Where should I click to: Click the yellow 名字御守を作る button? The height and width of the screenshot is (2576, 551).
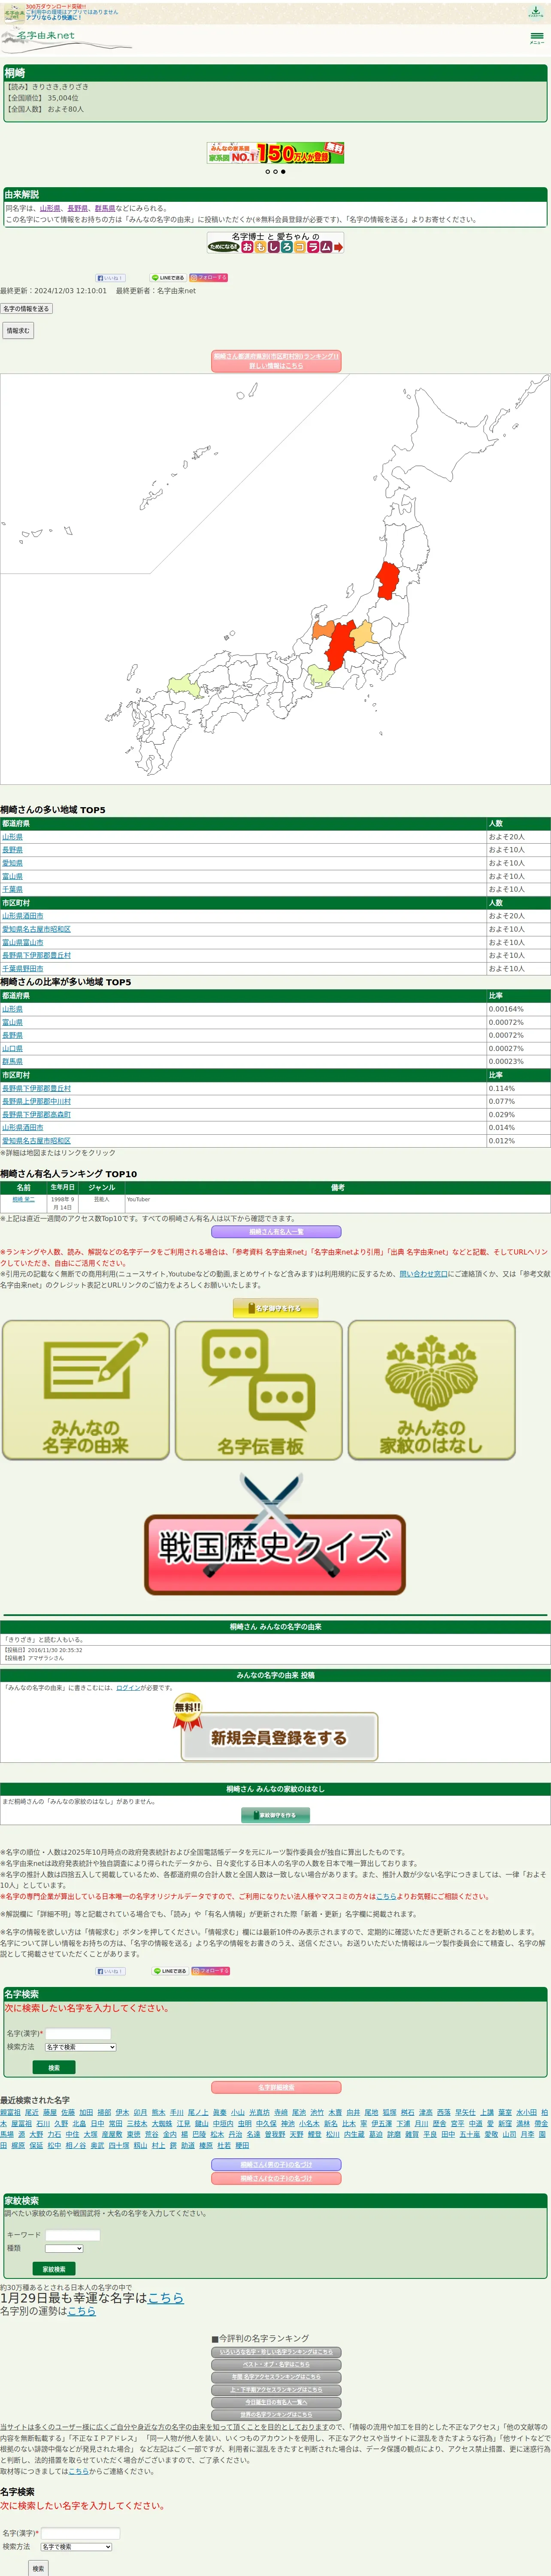pos(276,1308)
